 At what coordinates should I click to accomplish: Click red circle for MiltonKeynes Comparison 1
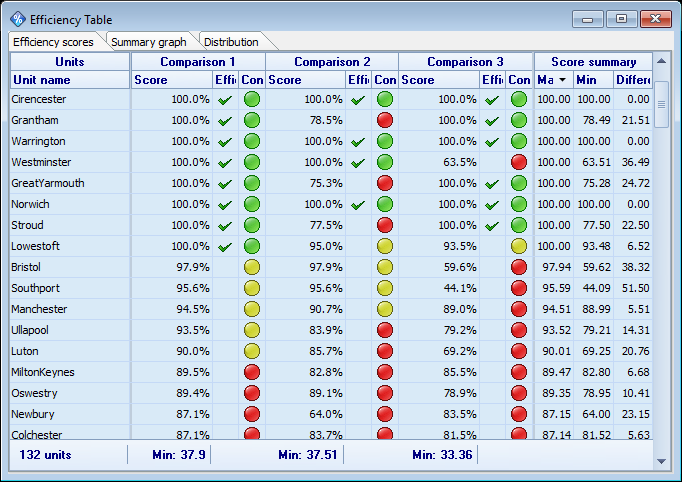coord(251,373)
